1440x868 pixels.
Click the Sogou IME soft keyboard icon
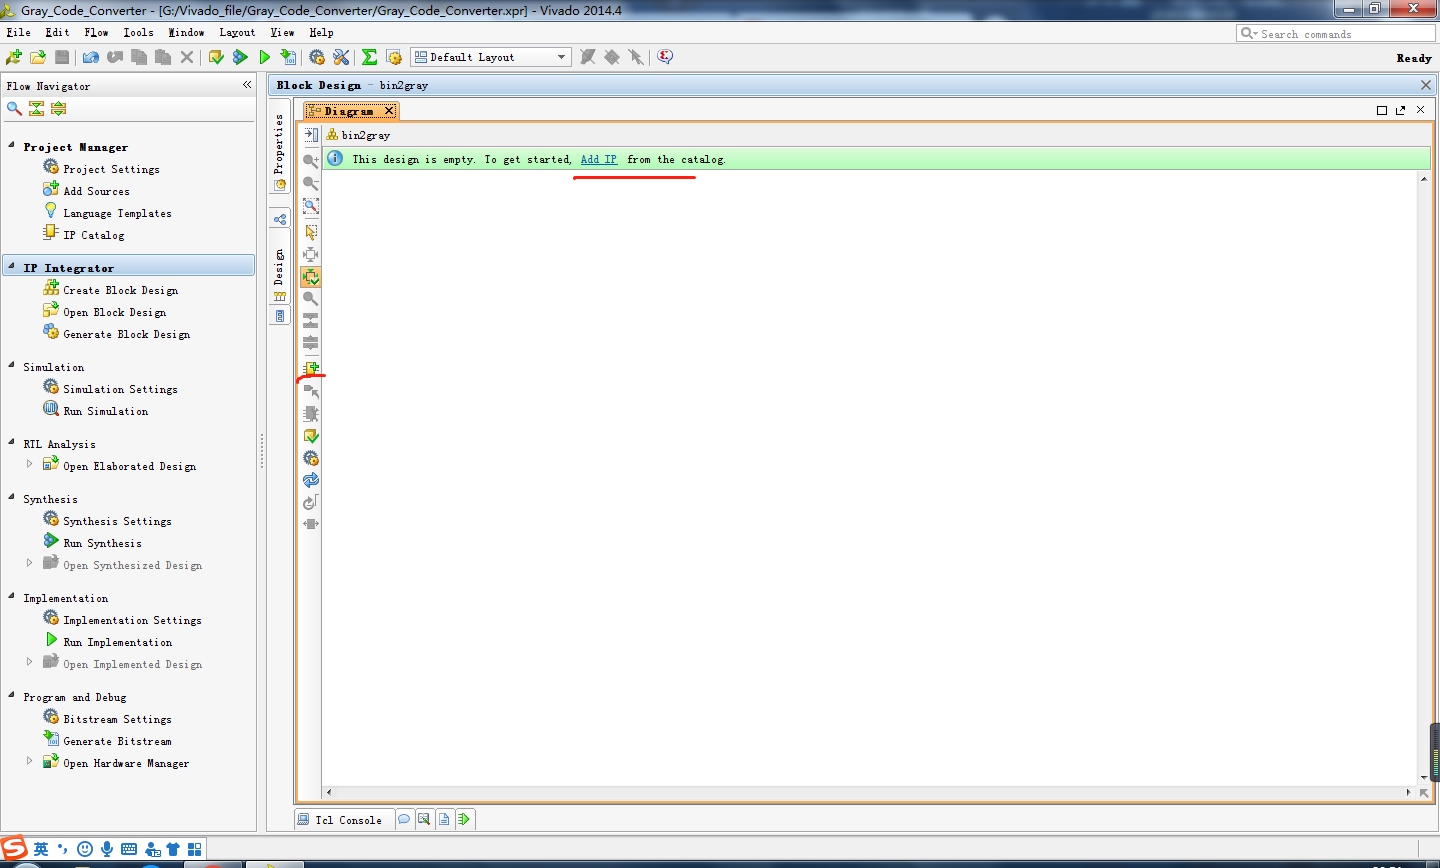[129, 849]
